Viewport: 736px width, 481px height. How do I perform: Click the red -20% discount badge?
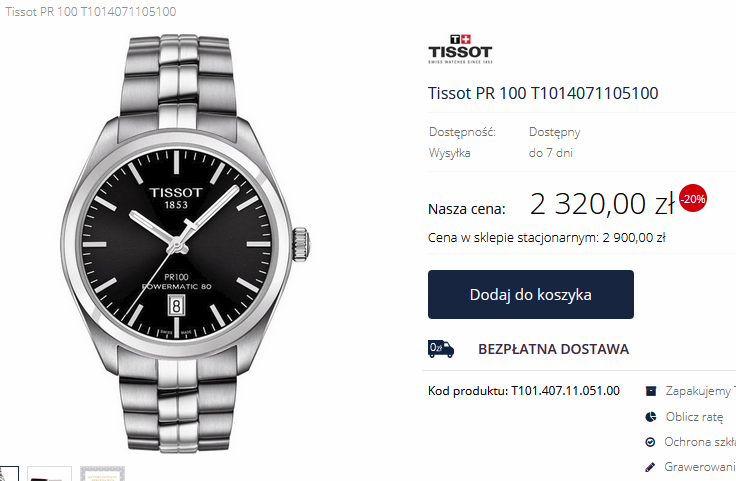pos(693,199)
